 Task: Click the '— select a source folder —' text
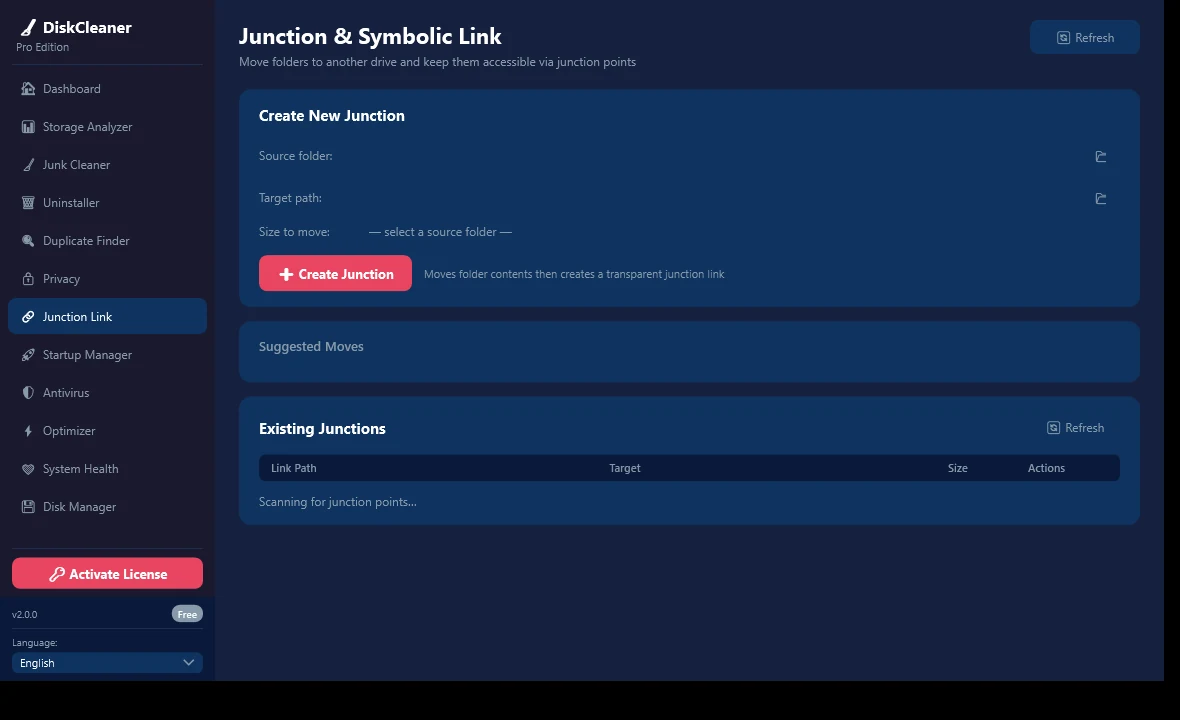(440, 232)
